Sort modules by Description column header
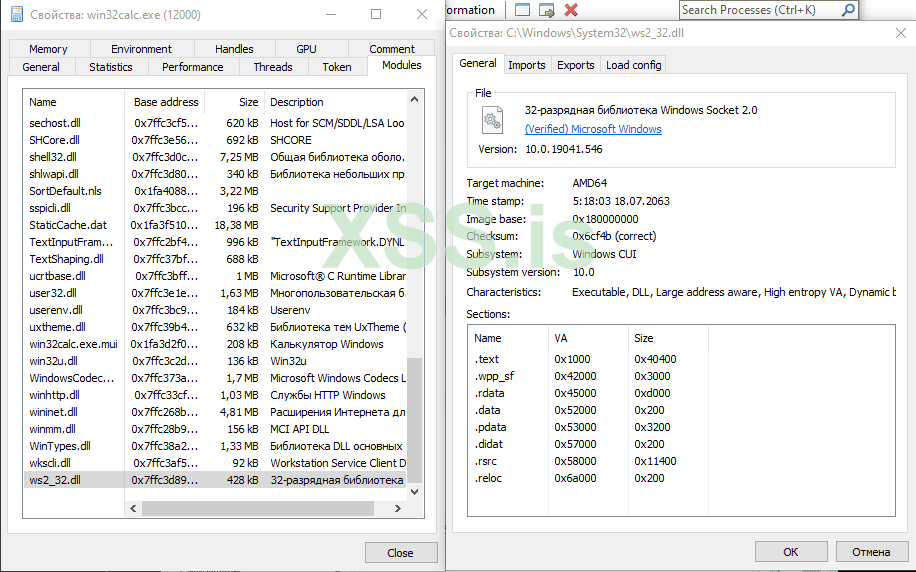The width and height of the screenshot is (916, 572). click(x=335, y=102)
